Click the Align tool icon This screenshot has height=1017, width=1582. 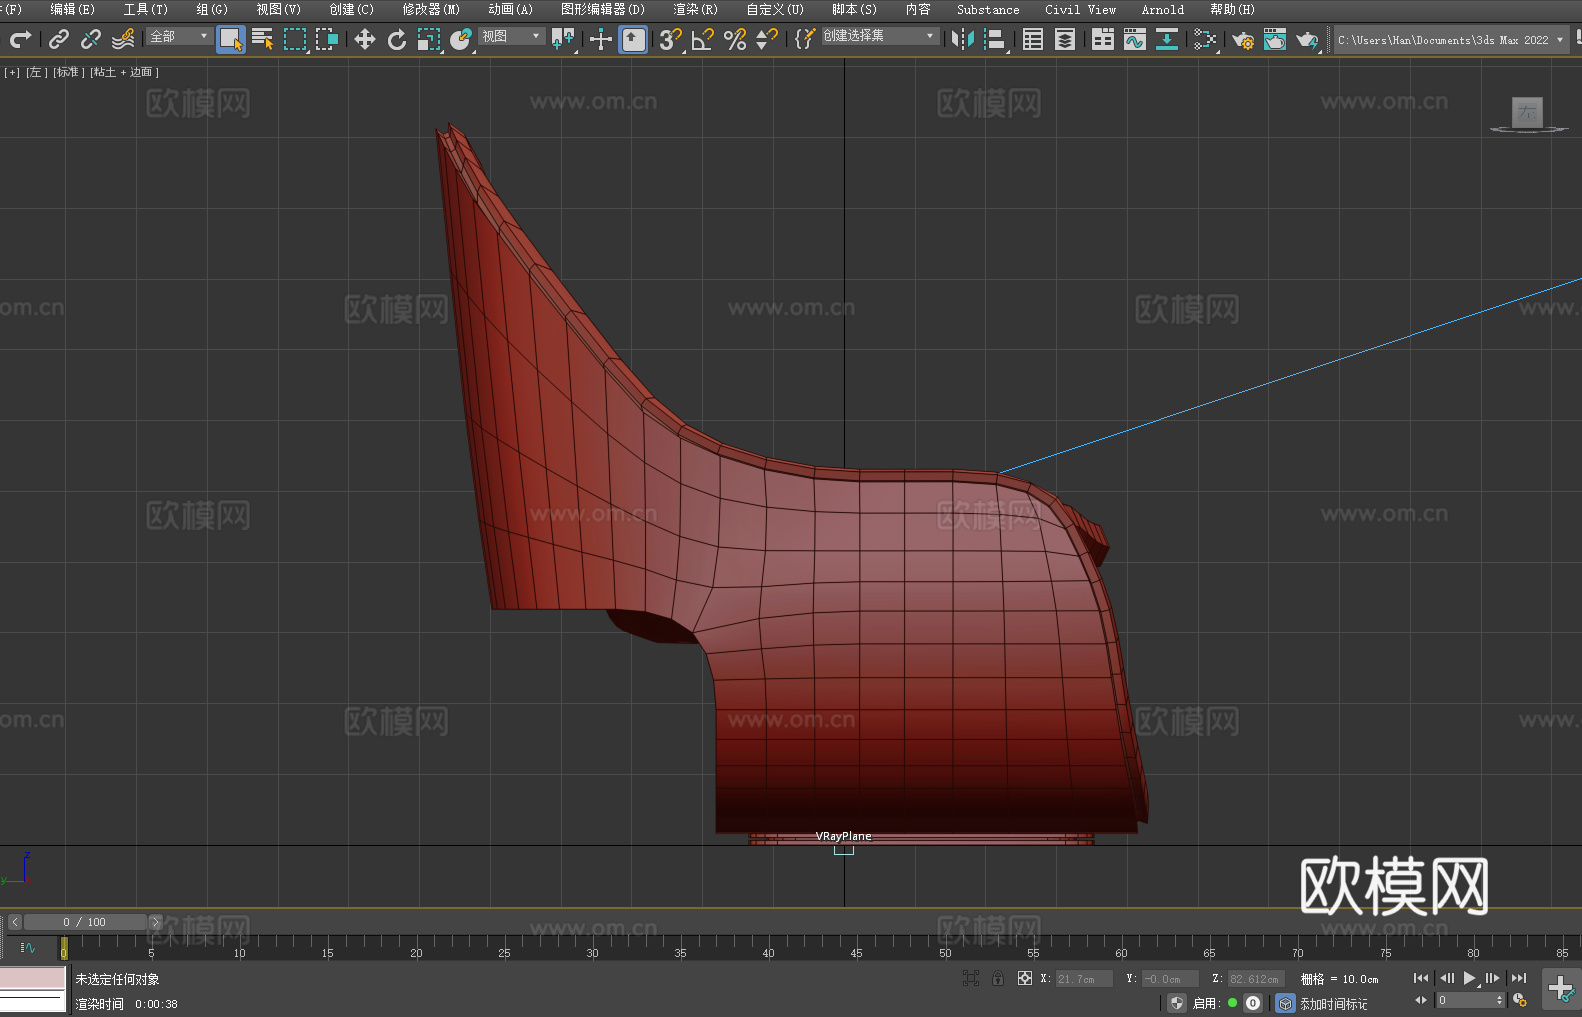[995, 39]
